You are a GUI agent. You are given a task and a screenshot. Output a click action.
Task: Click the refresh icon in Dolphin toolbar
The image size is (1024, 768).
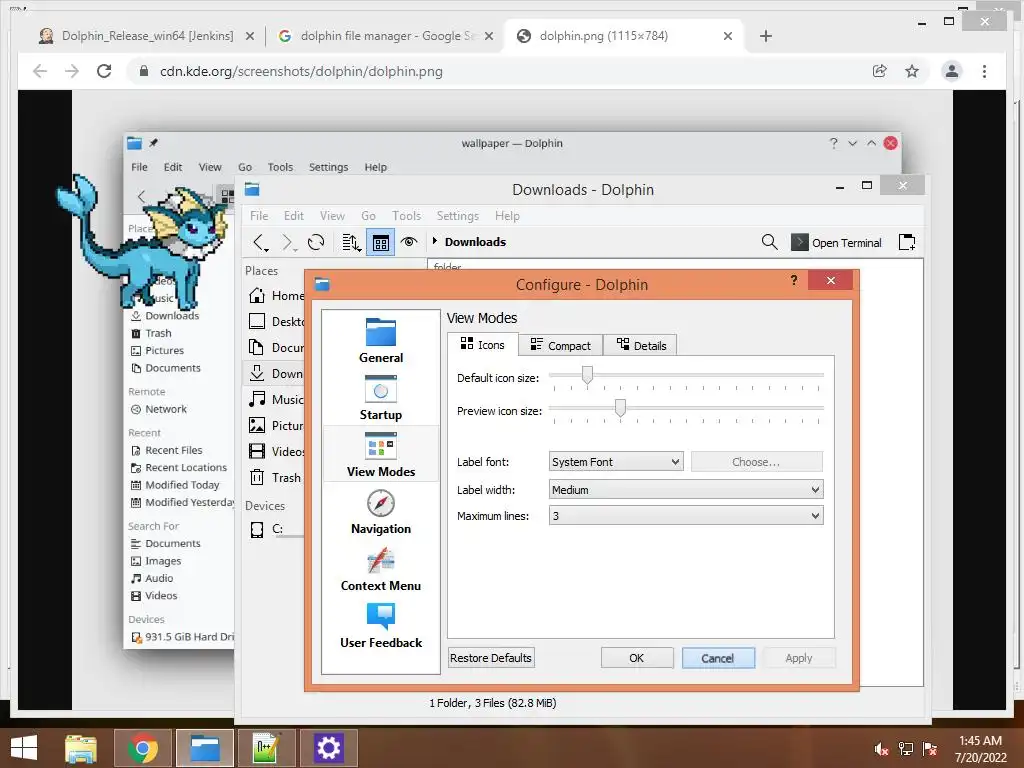tap(316, 242)
